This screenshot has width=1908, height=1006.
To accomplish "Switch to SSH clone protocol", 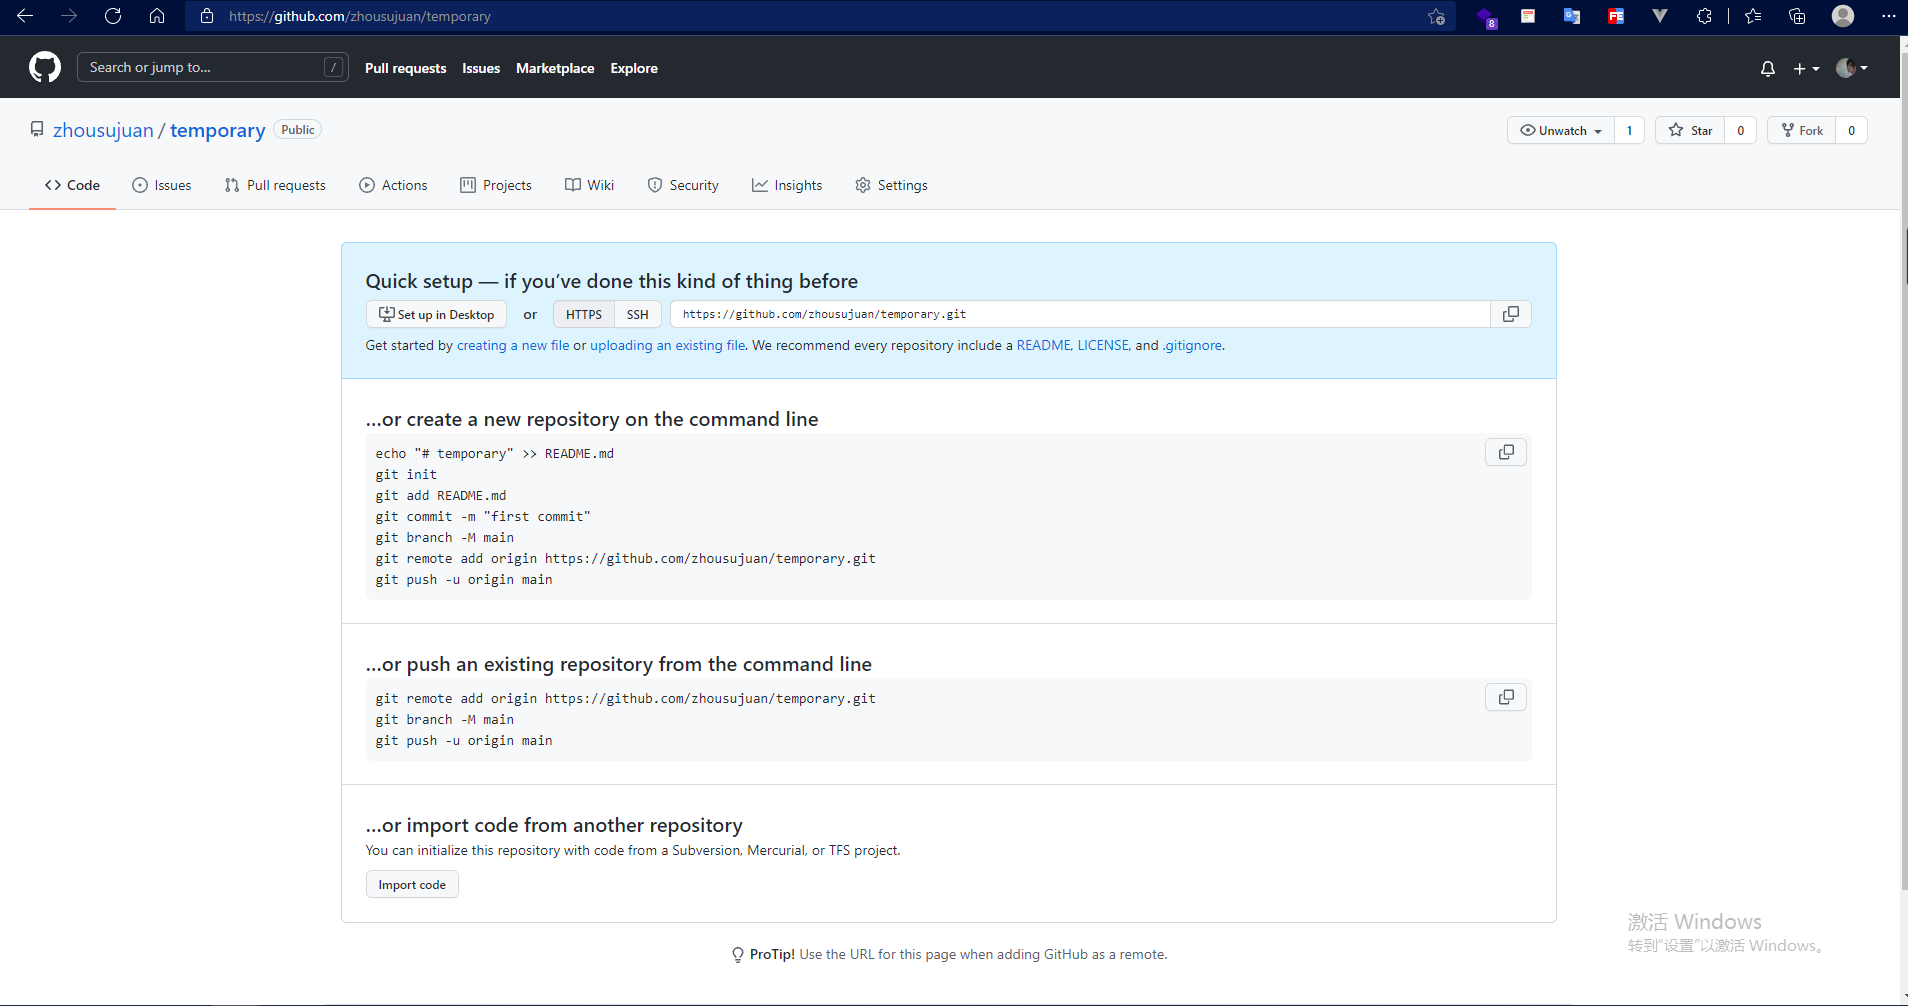I will tap(638, 314).
